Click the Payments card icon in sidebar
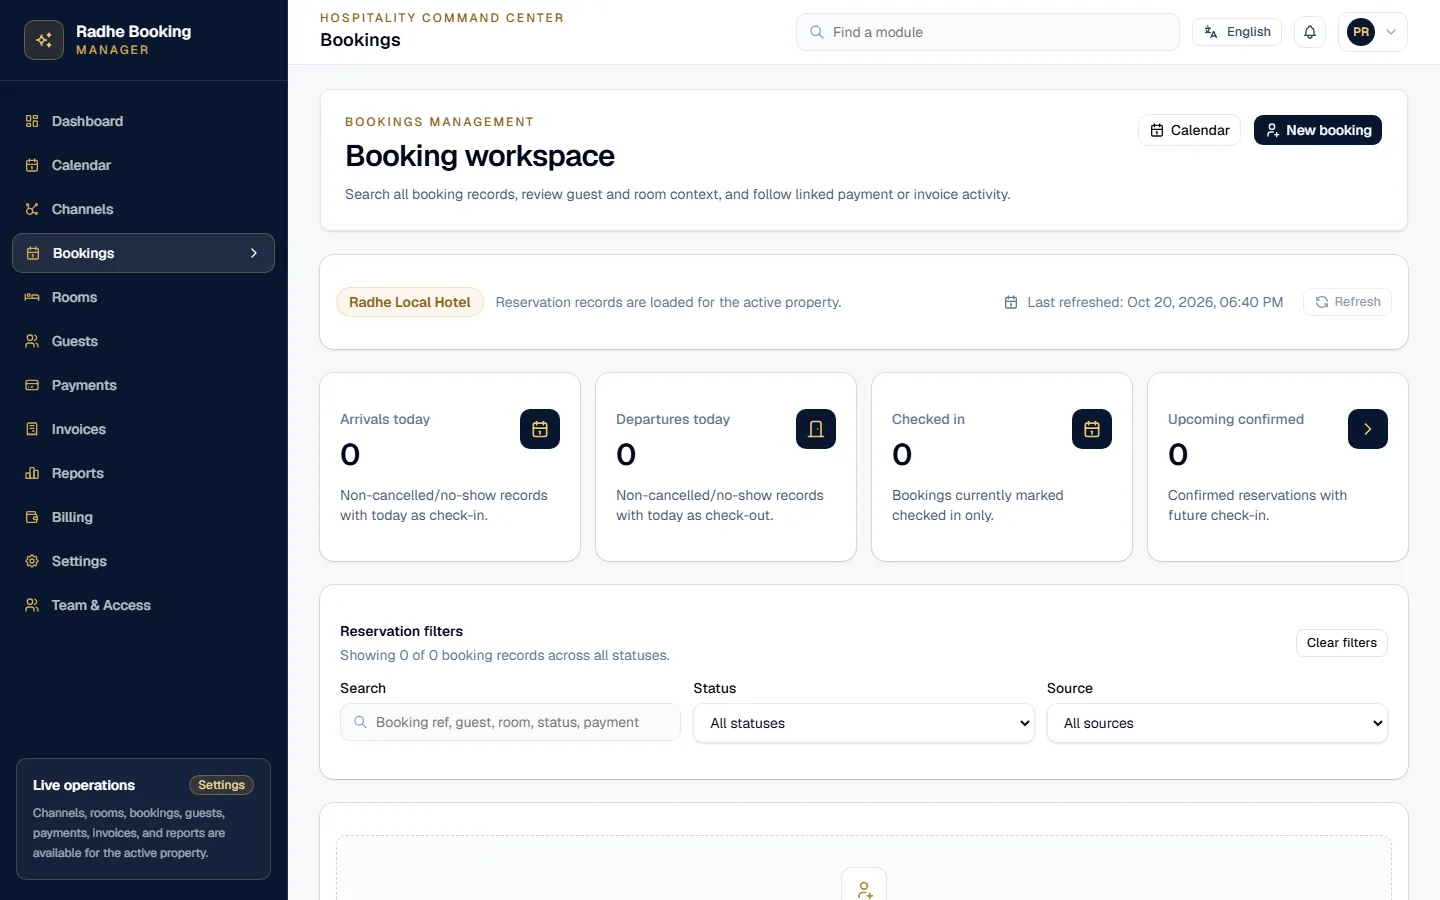 click(x=32, y=385)
